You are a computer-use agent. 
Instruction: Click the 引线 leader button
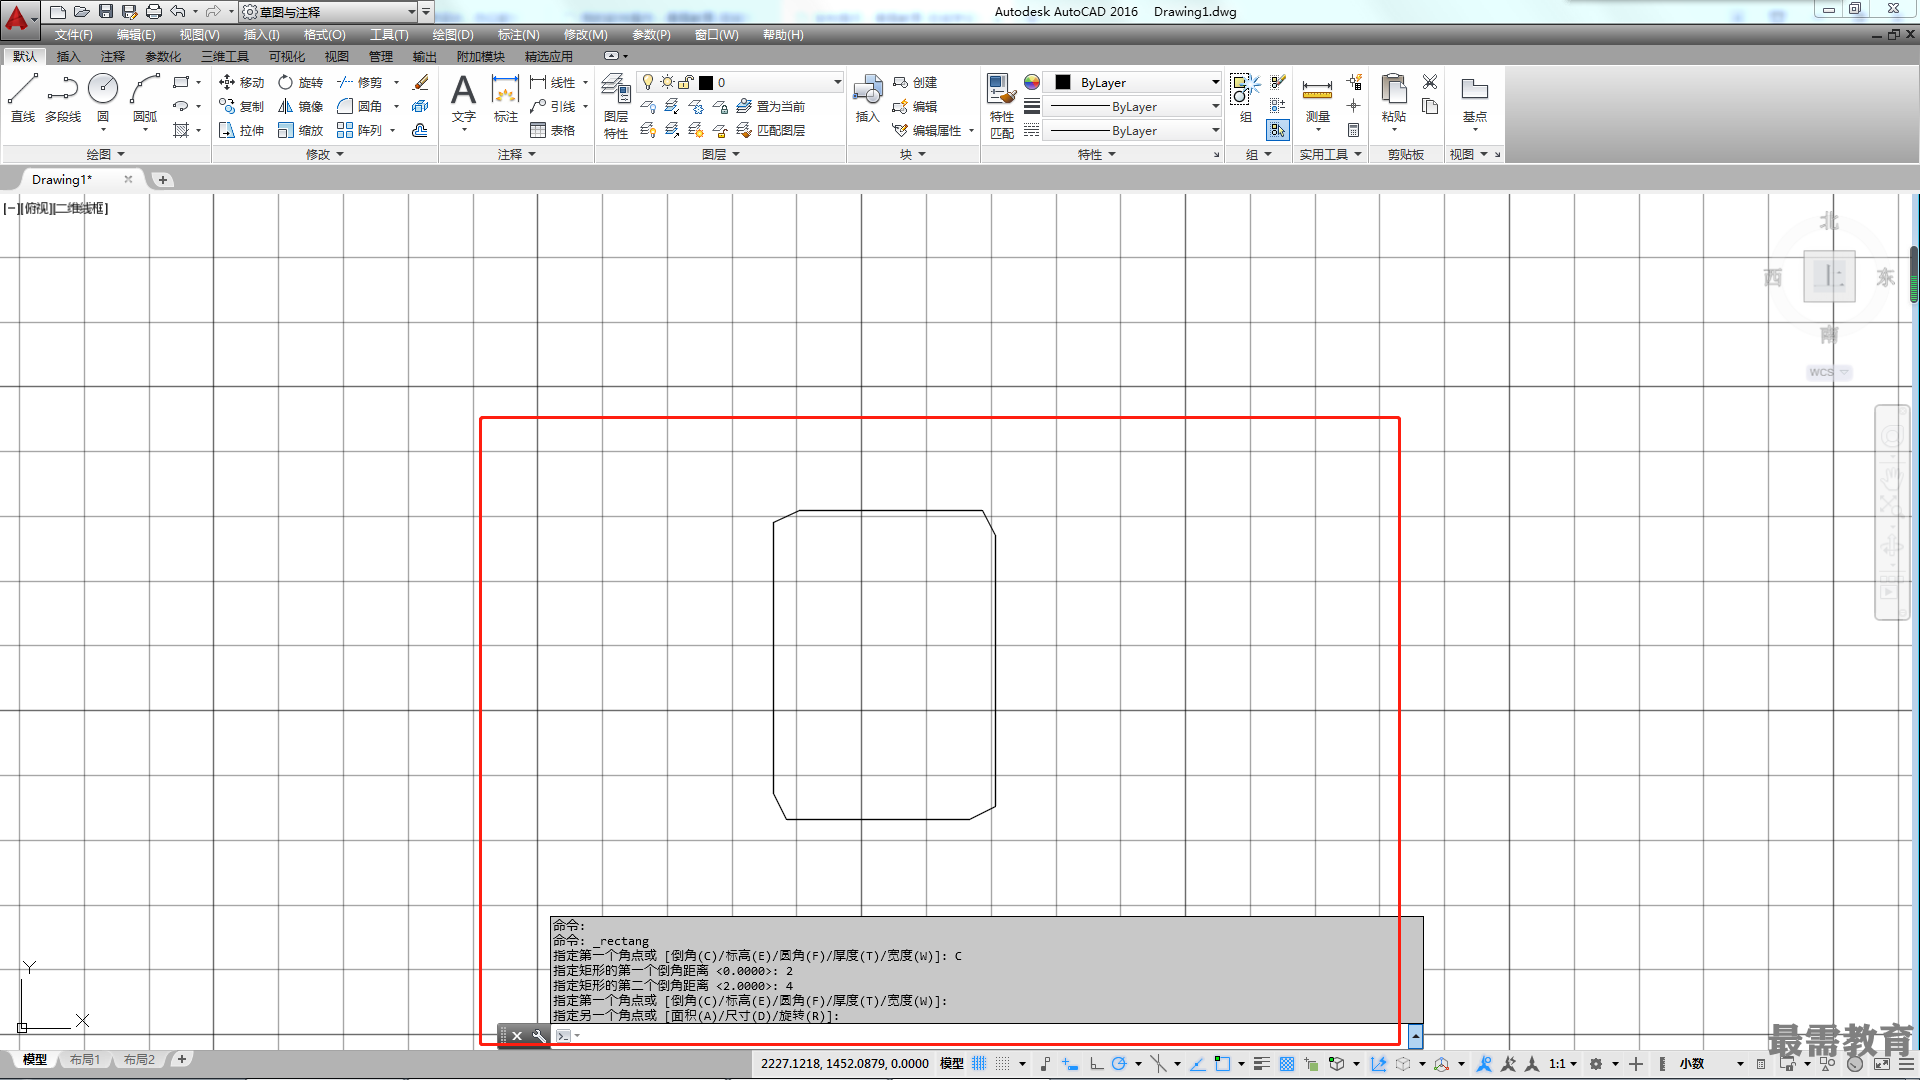[552, 106]
